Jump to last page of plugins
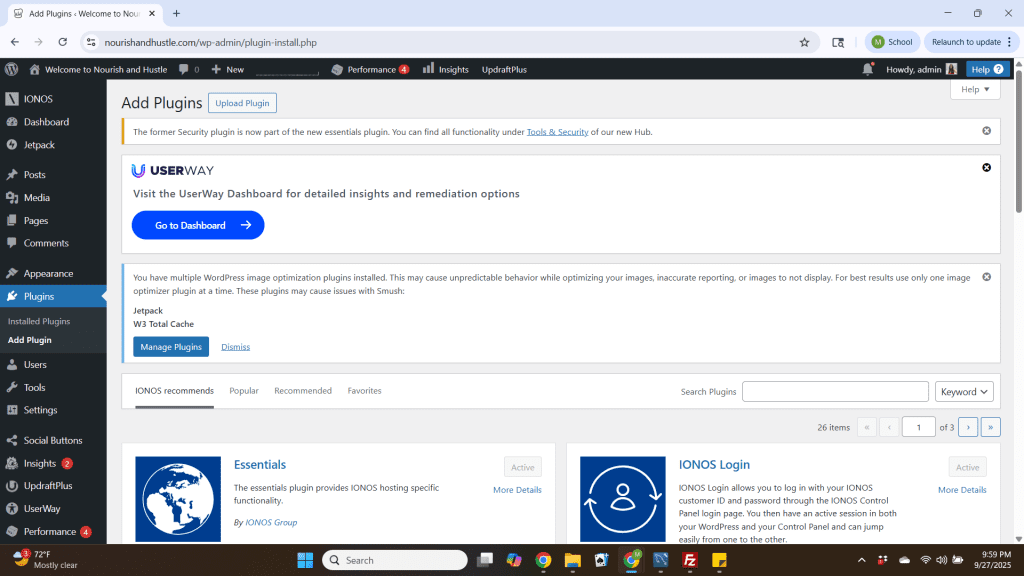 pyautogui.click(x=990, y=427)
